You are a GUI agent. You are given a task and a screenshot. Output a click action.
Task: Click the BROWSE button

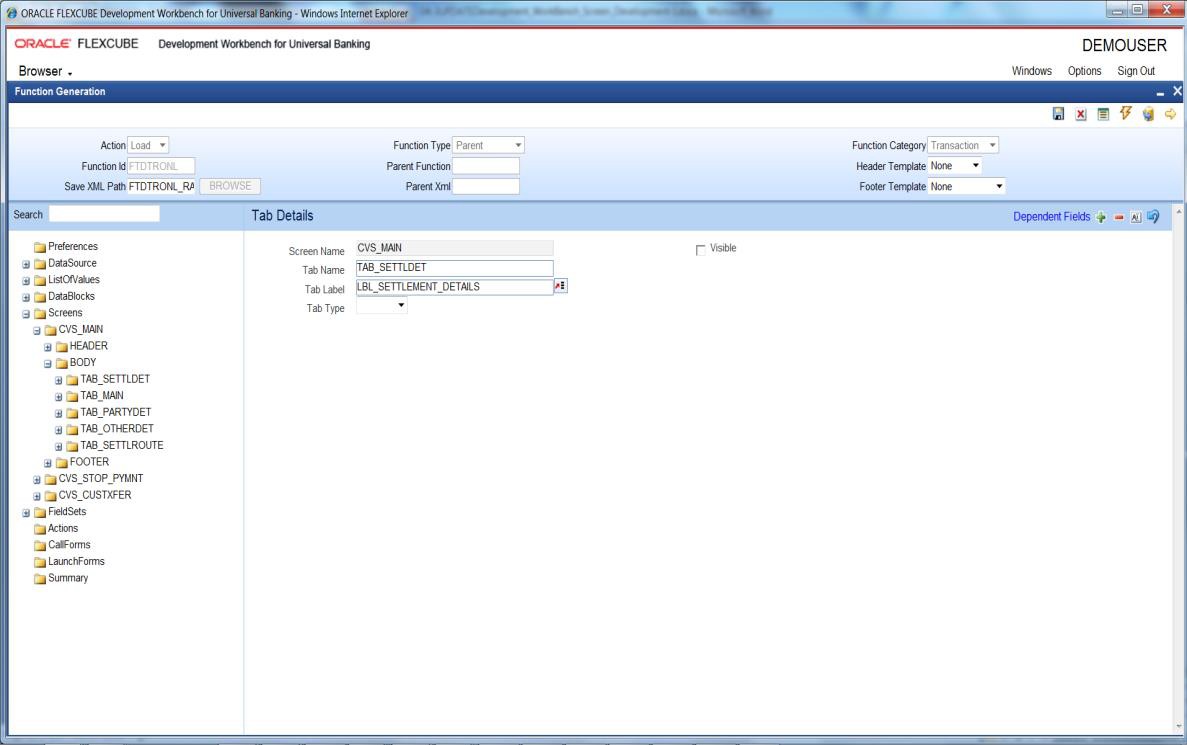click(230, 186)
